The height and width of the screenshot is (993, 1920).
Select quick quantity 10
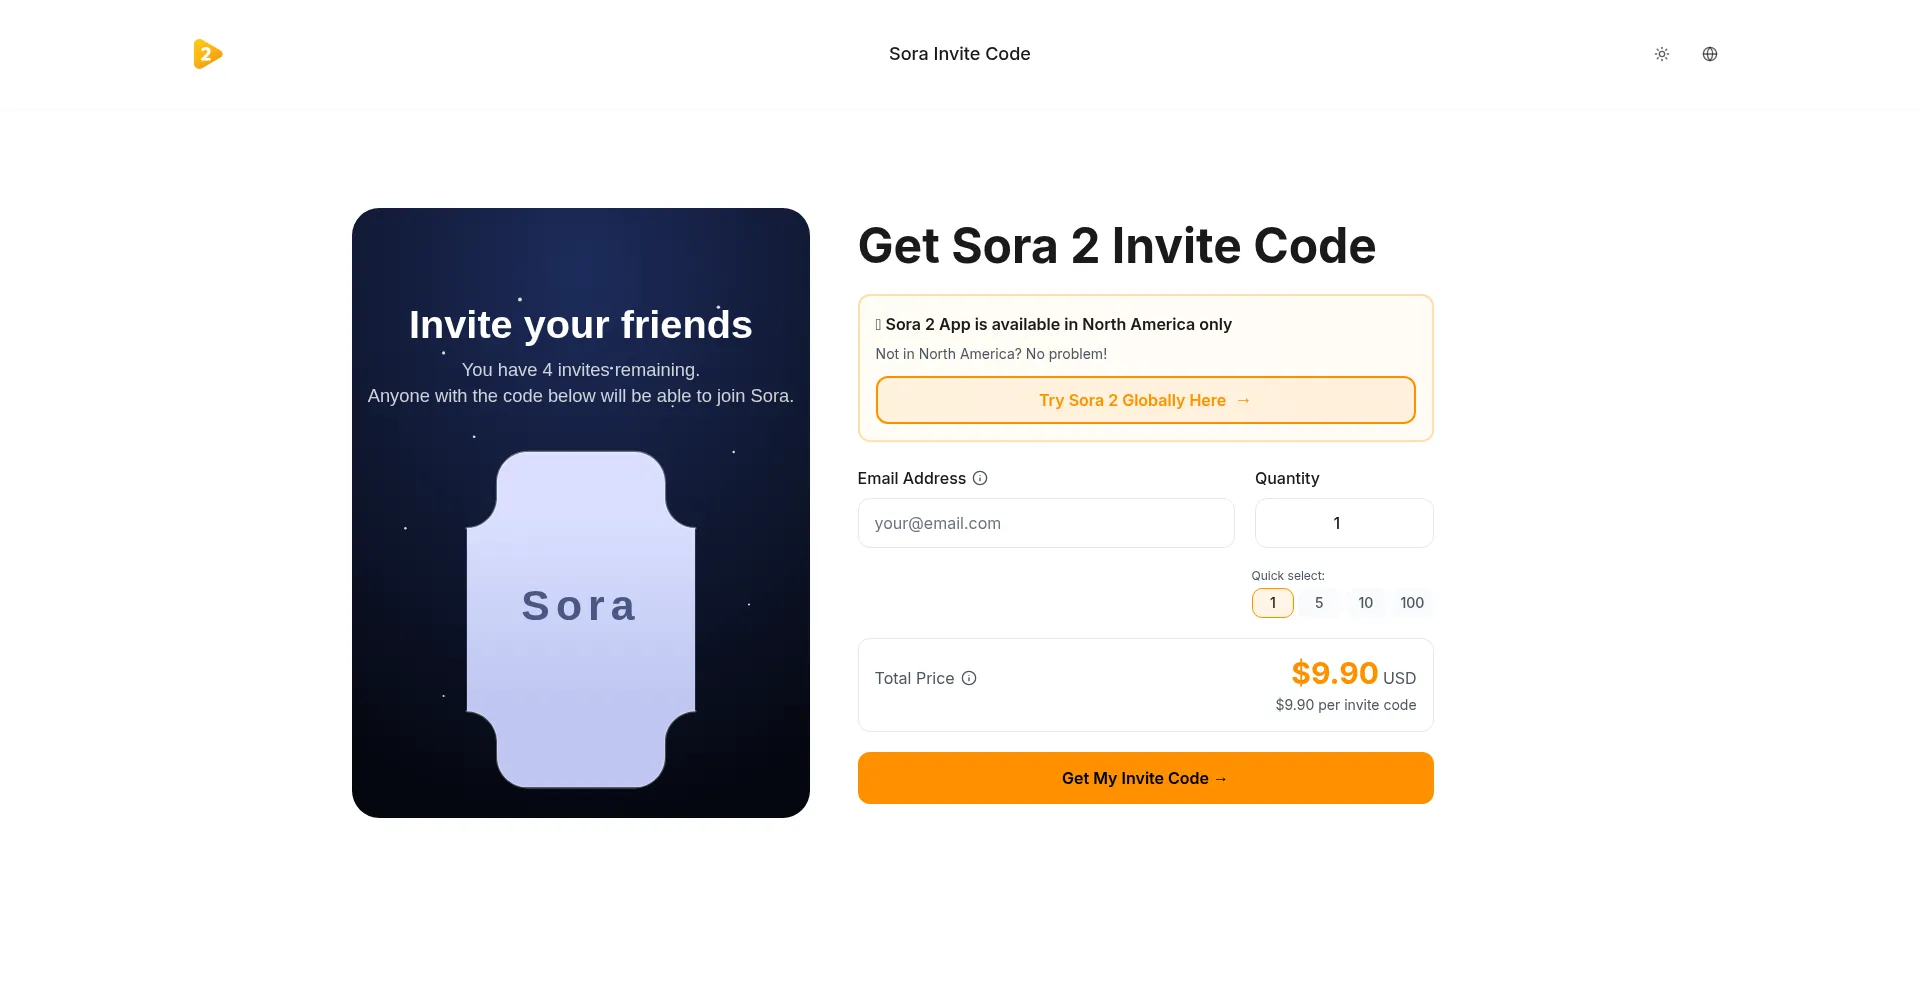pyautogui.click(x=1365, y=603)
